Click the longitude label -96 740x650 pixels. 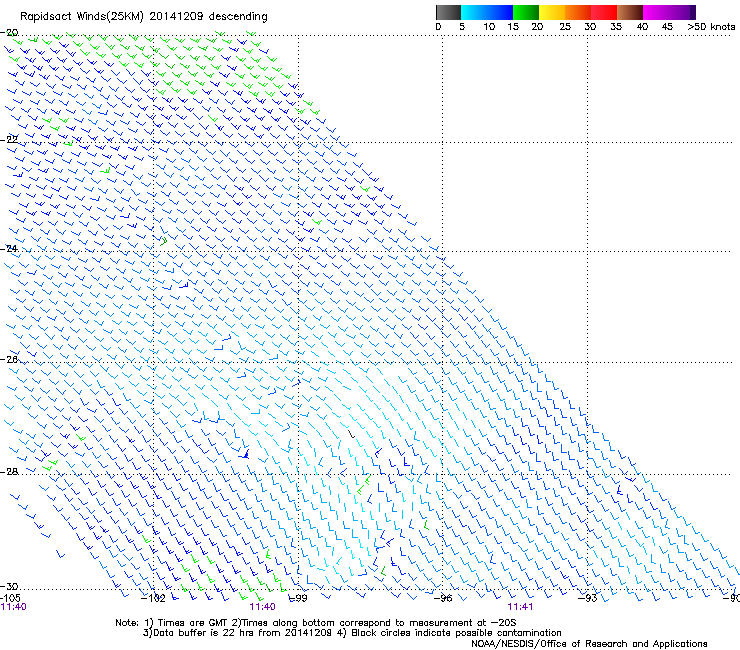click(443, 598)
